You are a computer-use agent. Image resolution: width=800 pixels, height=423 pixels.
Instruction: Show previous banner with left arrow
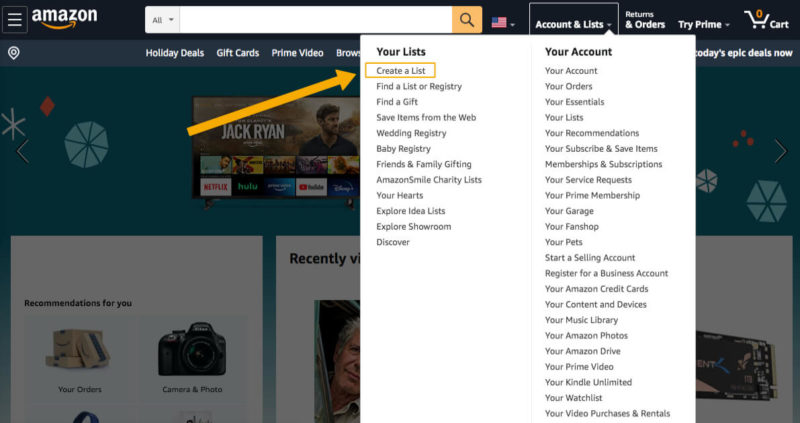pyautogui.click(x=22, y=151)
